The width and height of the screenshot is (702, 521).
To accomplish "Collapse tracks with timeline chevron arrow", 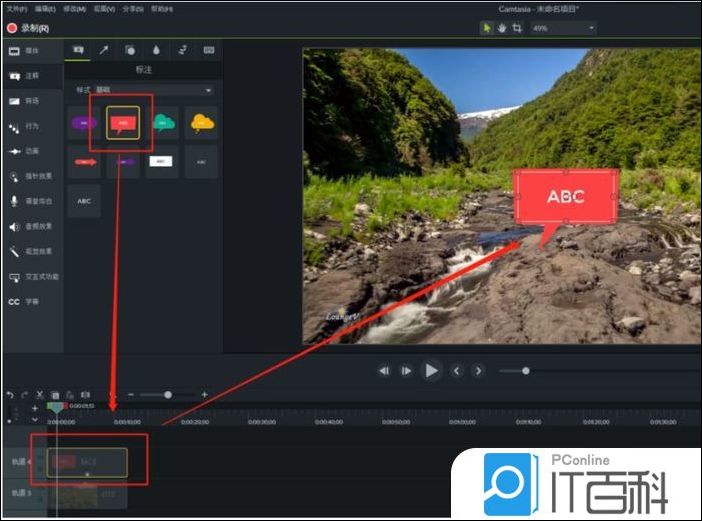I will 35,420.
